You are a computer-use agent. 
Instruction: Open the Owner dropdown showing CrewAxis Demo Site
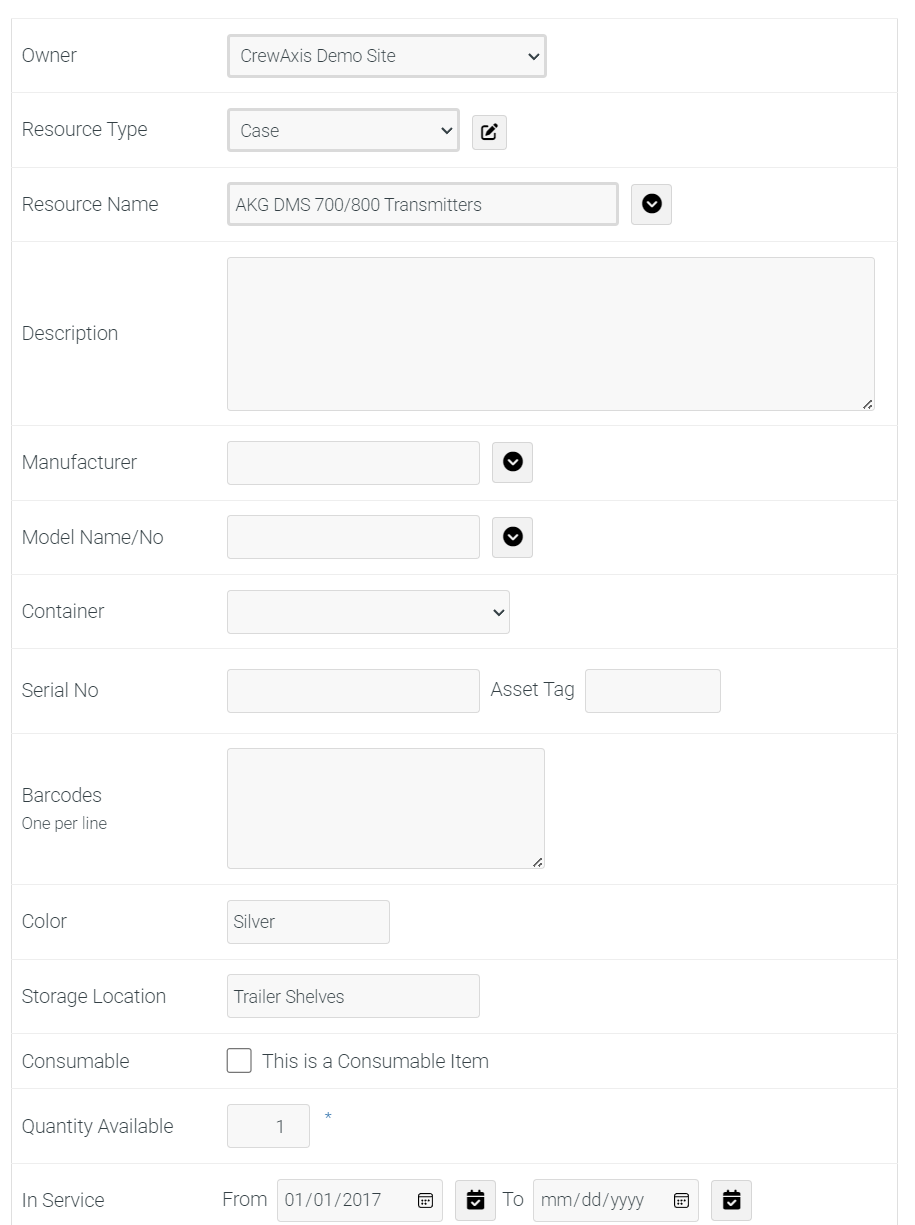point(387,56)
